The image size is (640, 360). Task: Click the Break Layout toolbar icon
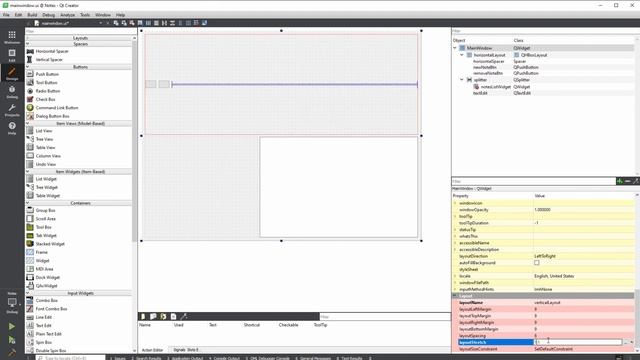[196, 23]
